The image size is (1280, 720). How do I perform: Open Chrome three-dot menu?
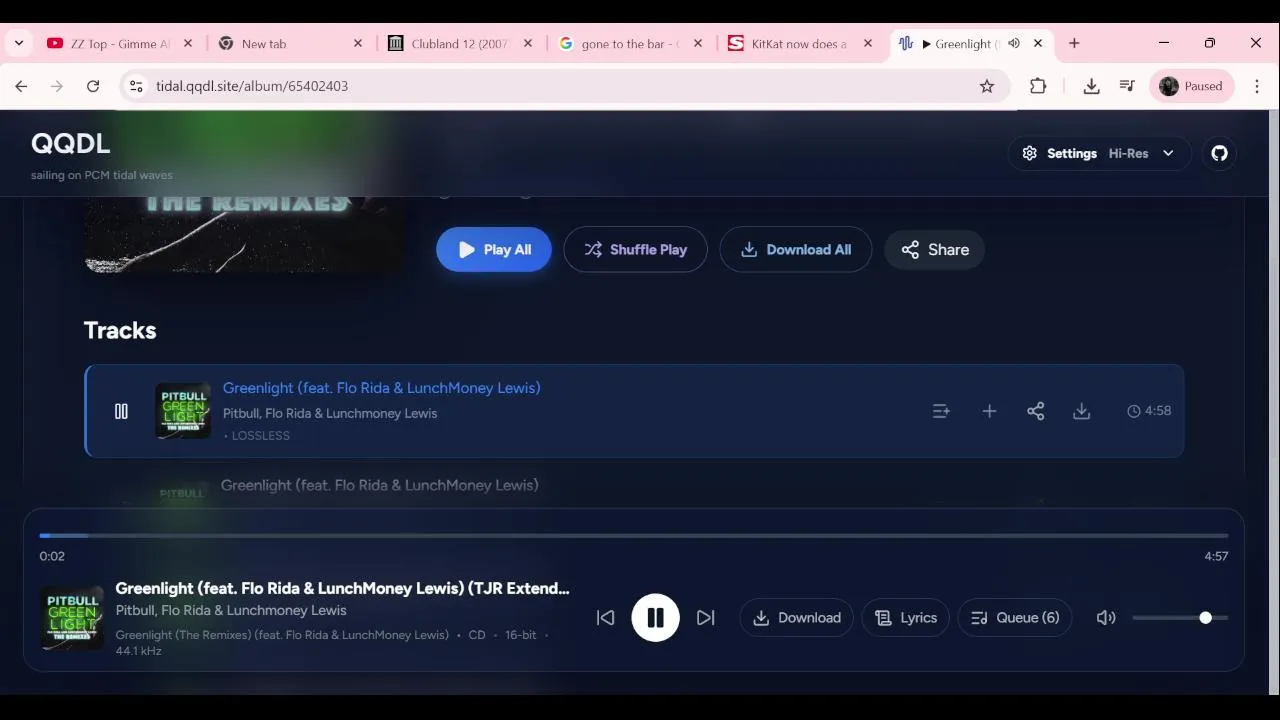point(1257,86)
